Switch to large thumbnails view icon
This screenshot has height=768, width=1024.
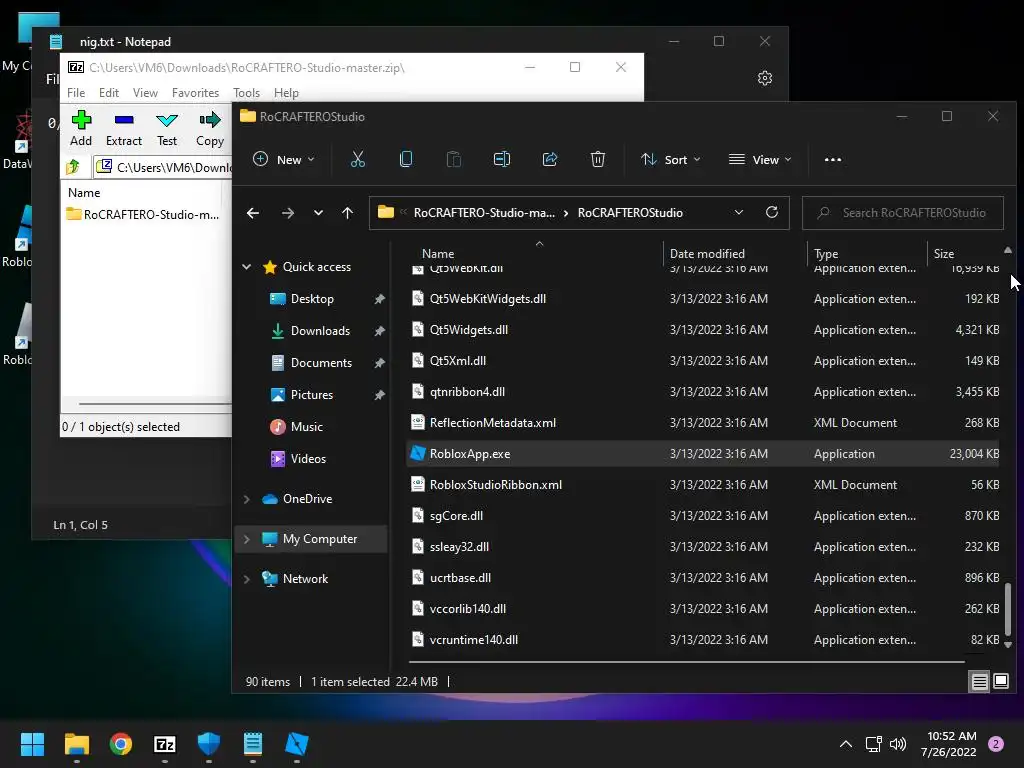pyautogui.click(x=1001, y=682)
